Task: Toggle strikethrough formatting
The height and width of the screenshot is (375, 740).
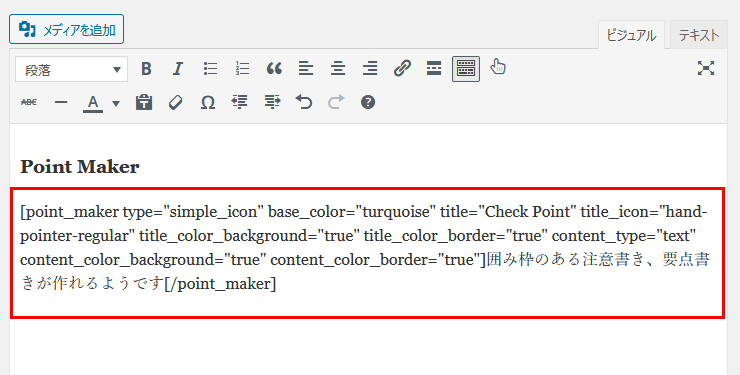Action: [x=29, y=102]
